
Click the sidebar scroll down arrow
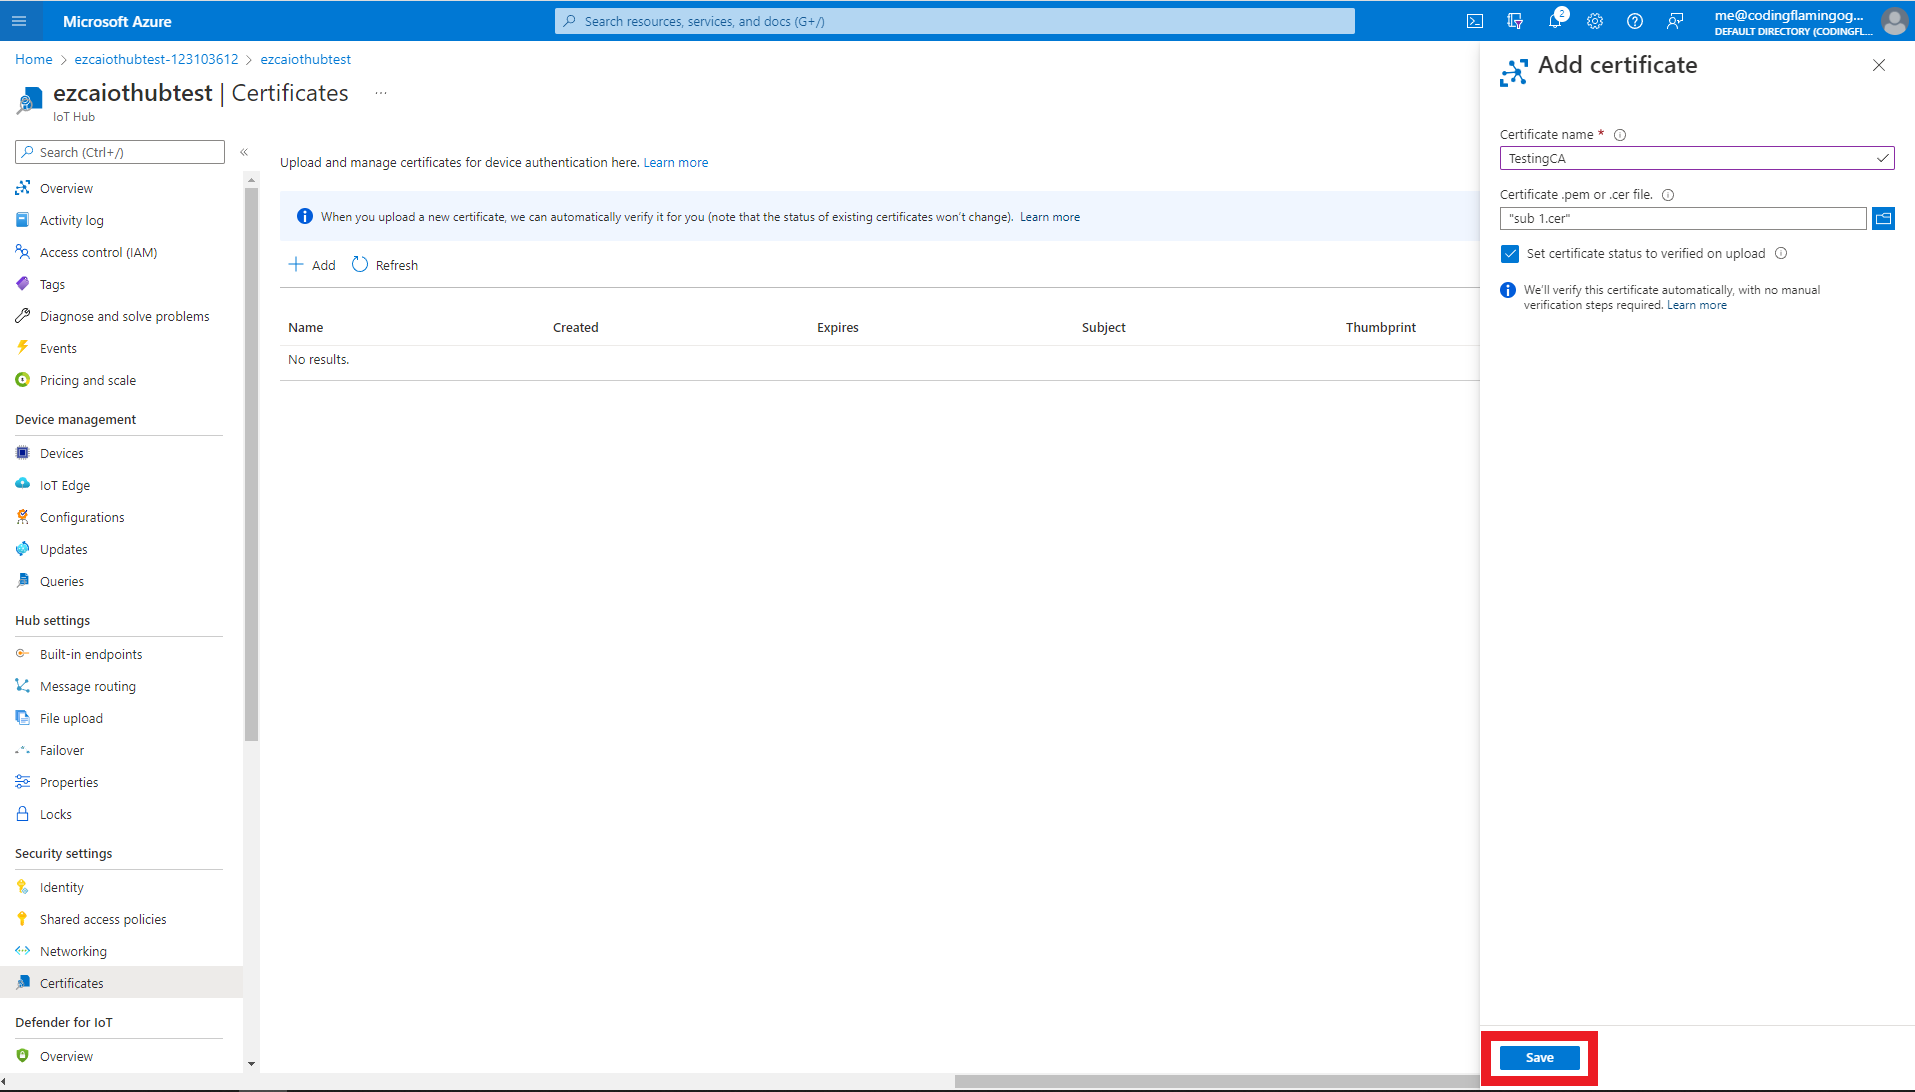(x=251, y=1064)
